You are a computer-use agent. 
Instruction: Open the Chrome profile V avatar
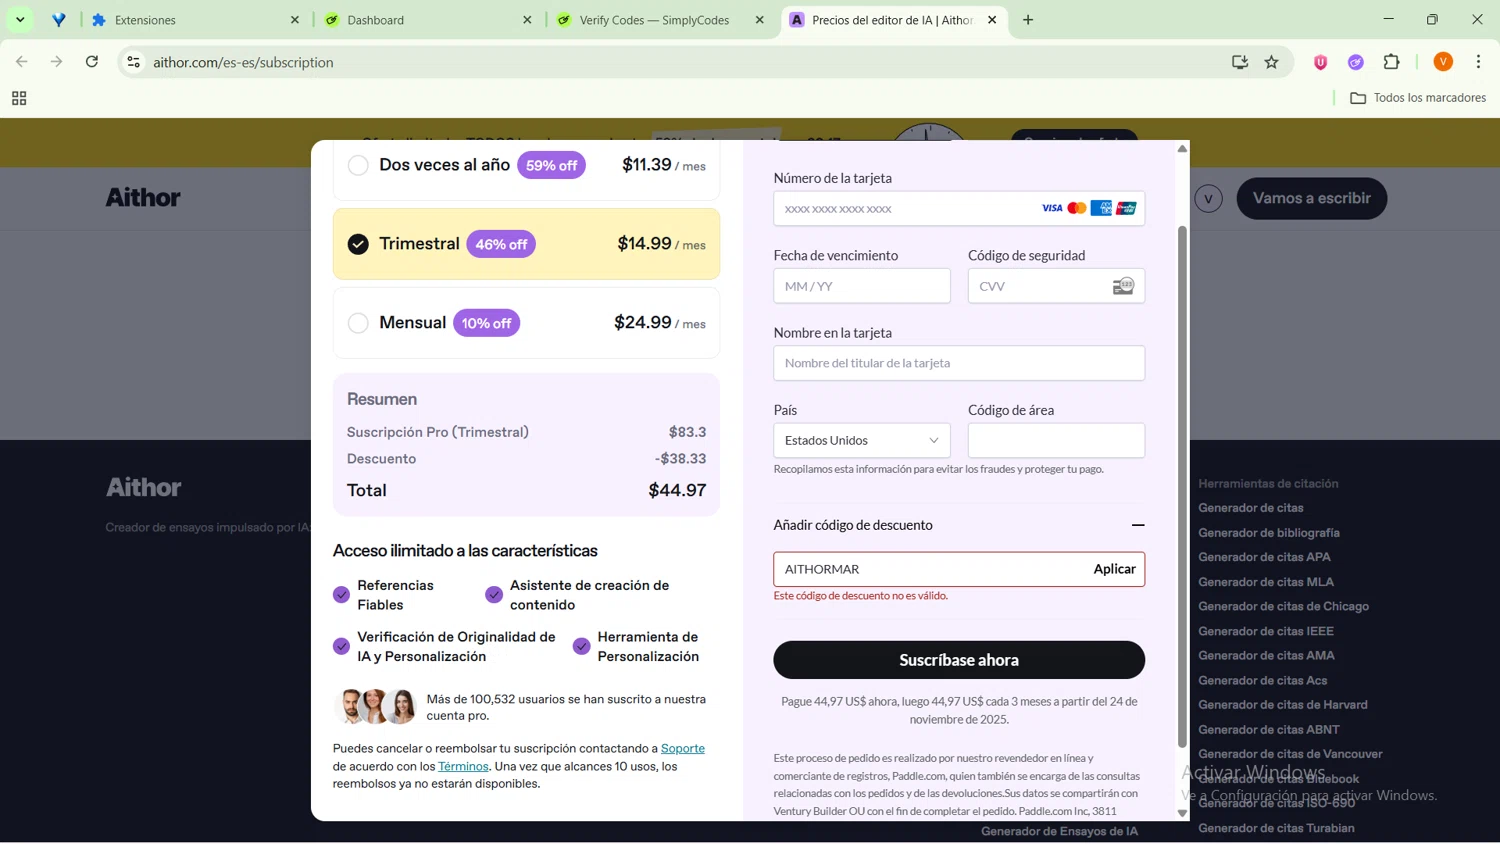1443,62
